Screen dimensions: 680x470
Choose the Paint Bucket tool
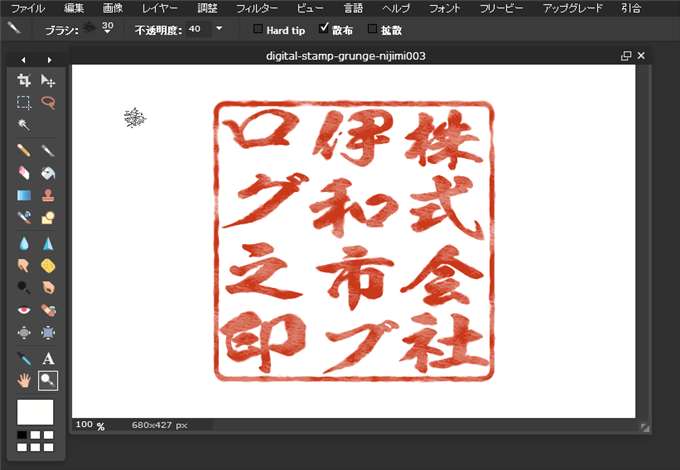point(48,172)
